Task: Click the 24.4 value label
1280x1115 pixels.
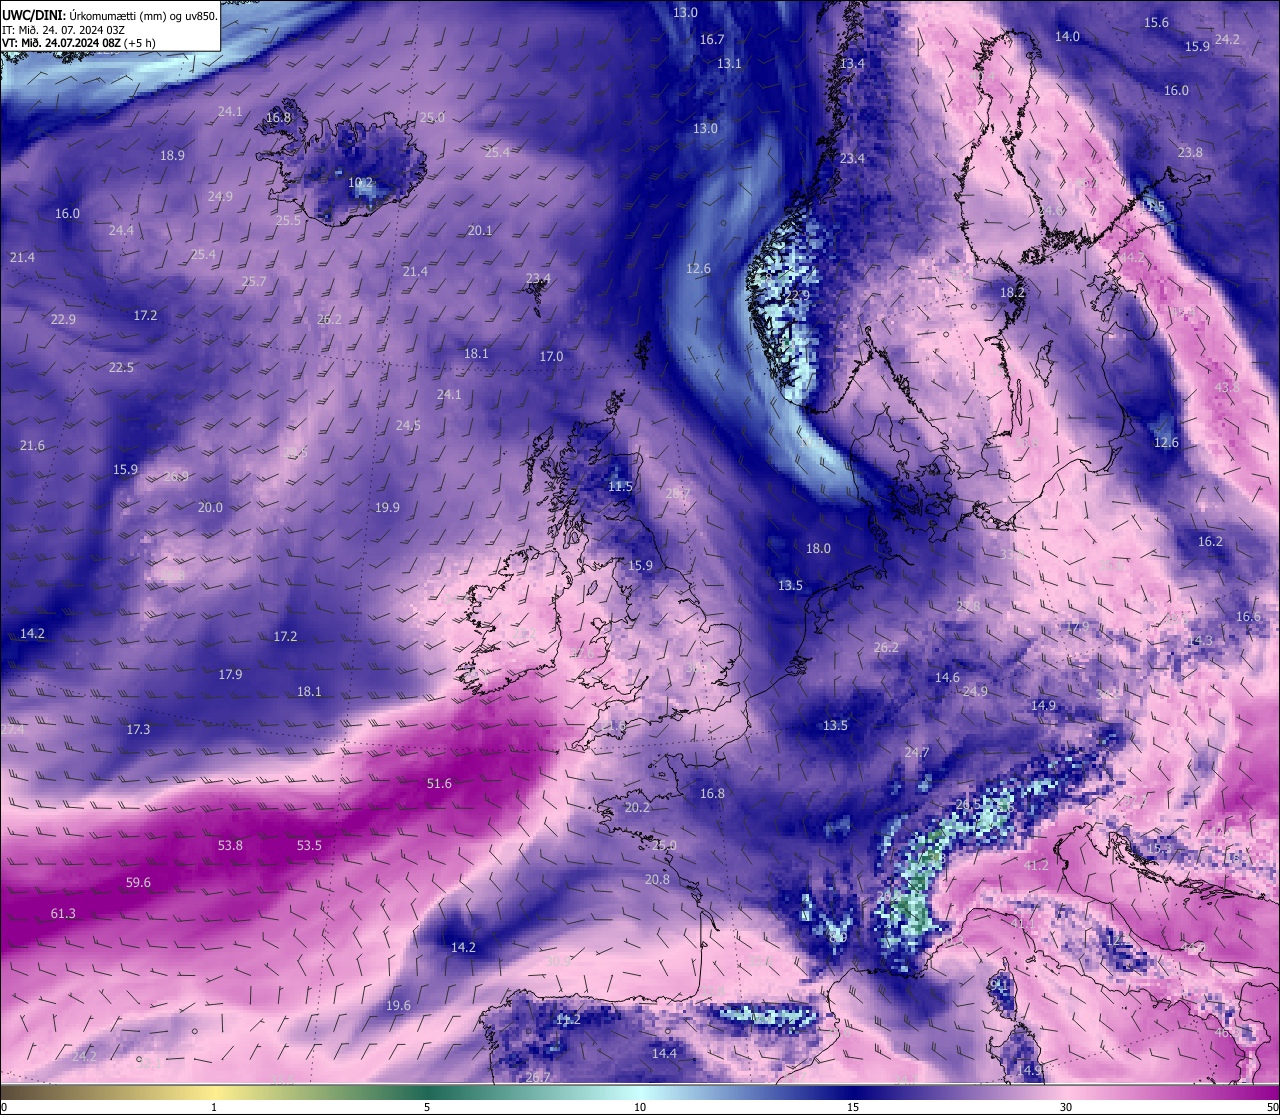Action: (121, 230)
